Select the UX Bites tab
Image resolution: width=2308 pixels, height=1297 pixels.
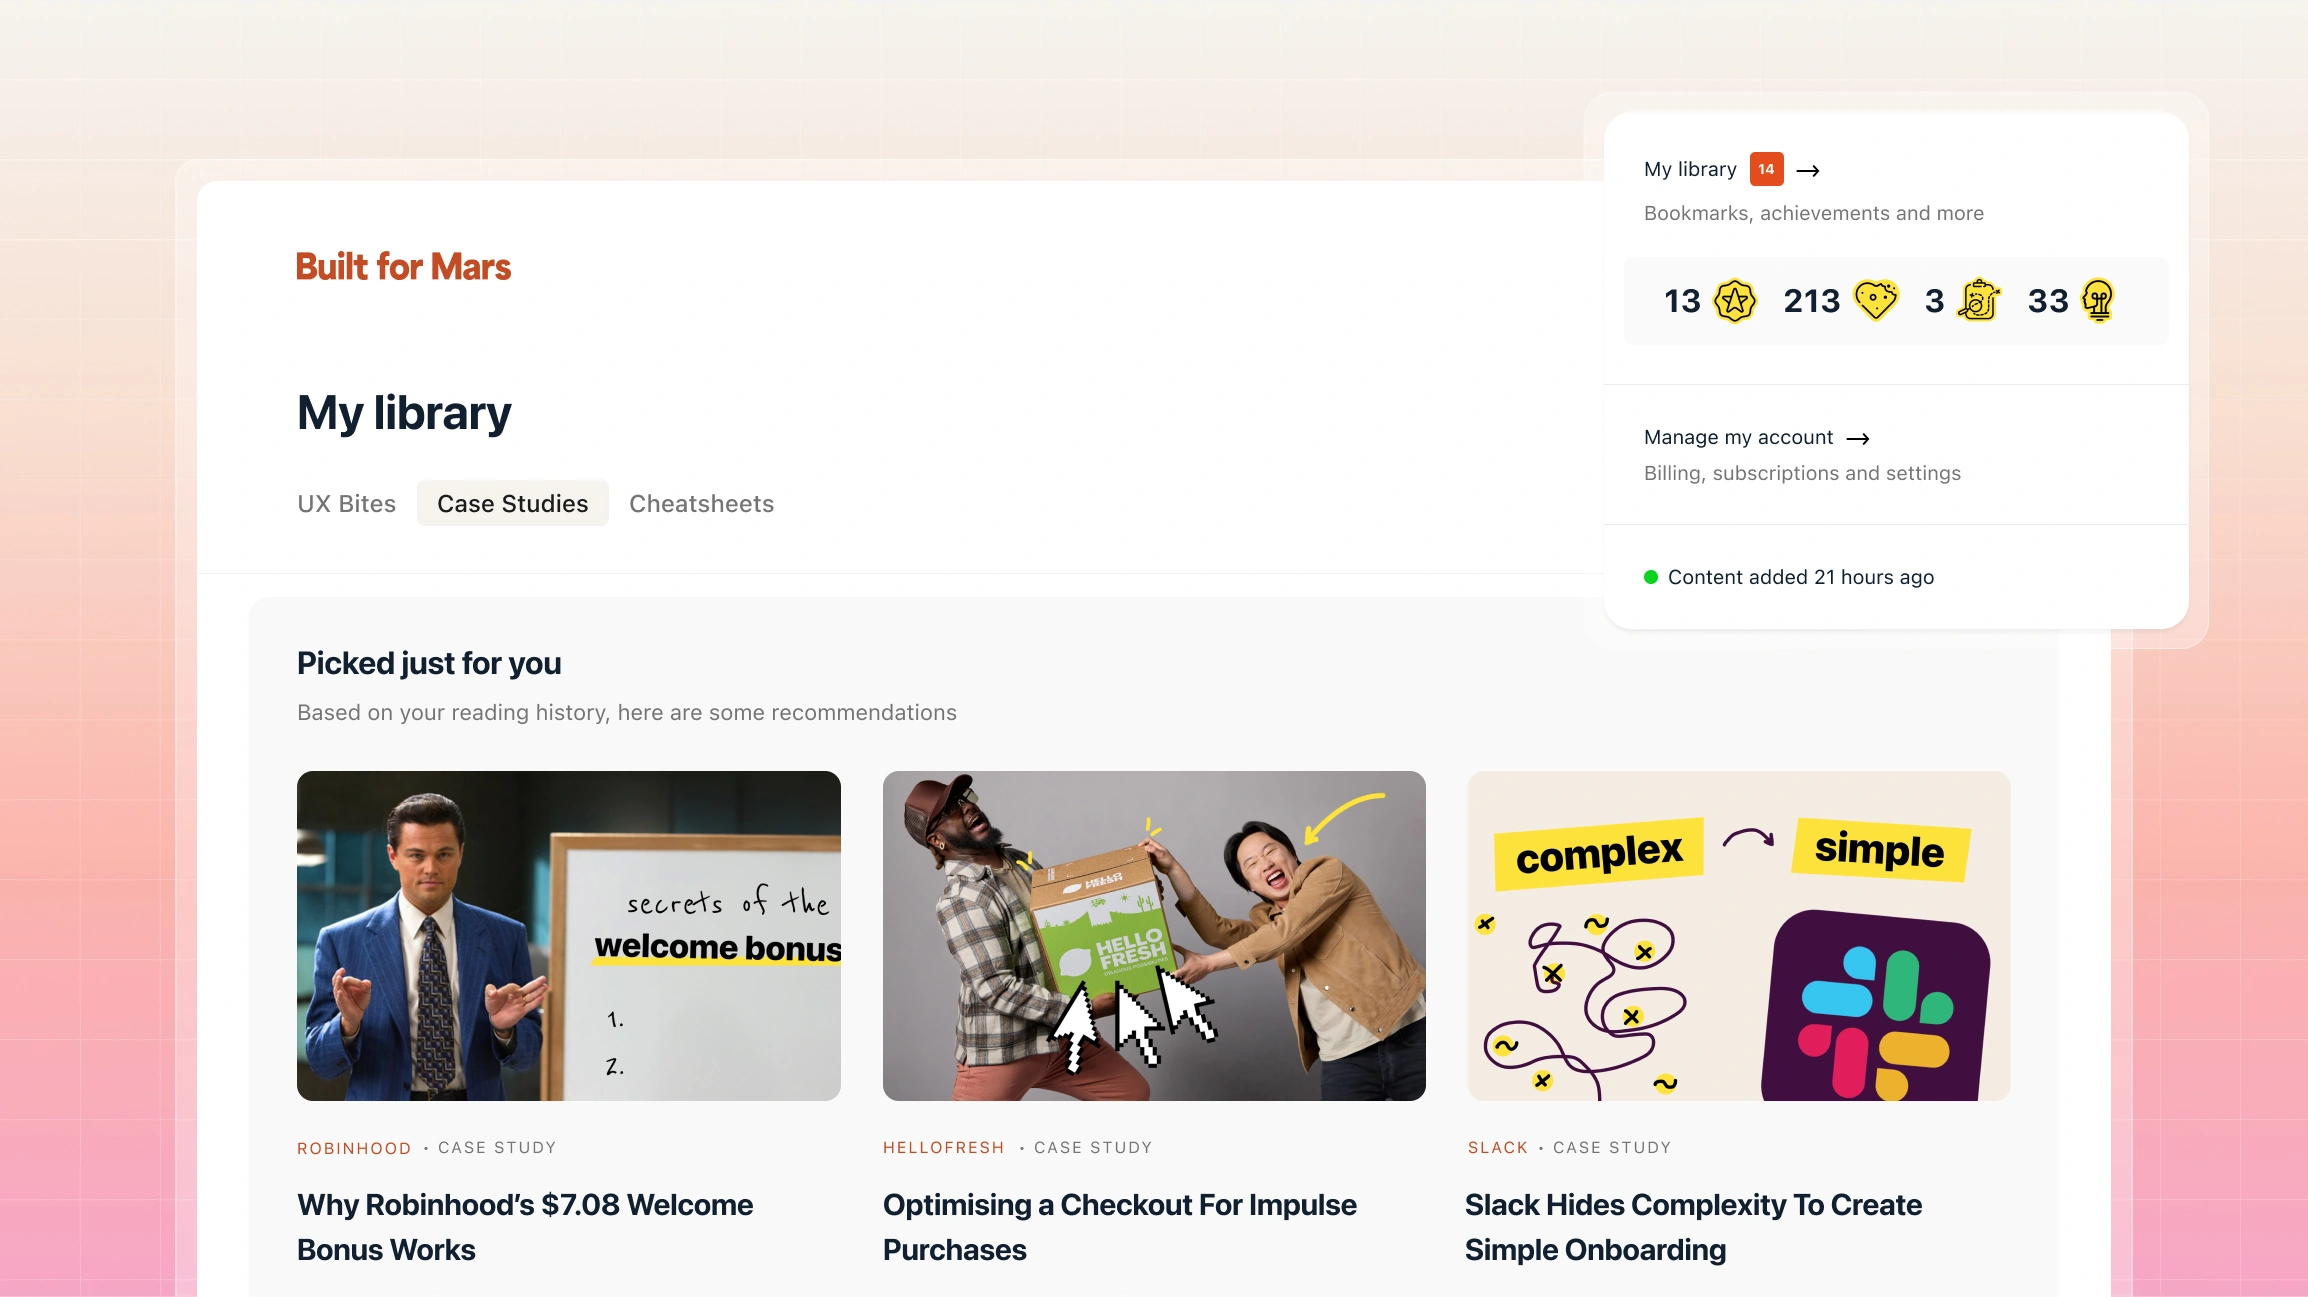346,503
